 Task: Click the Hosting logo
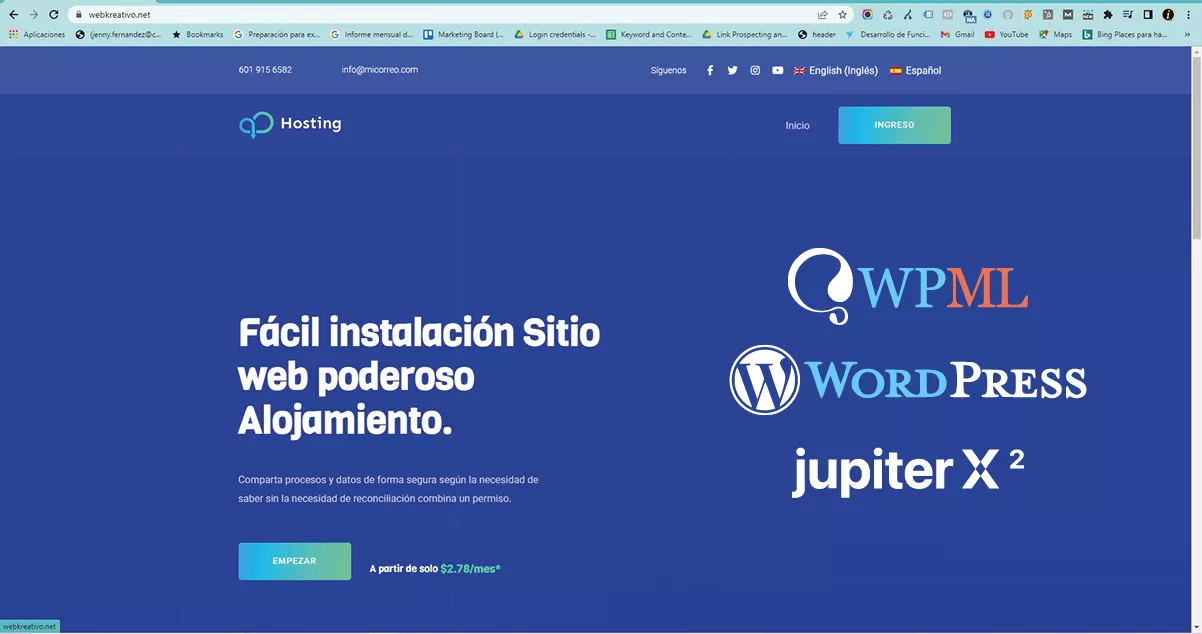[x=290, y=124]
